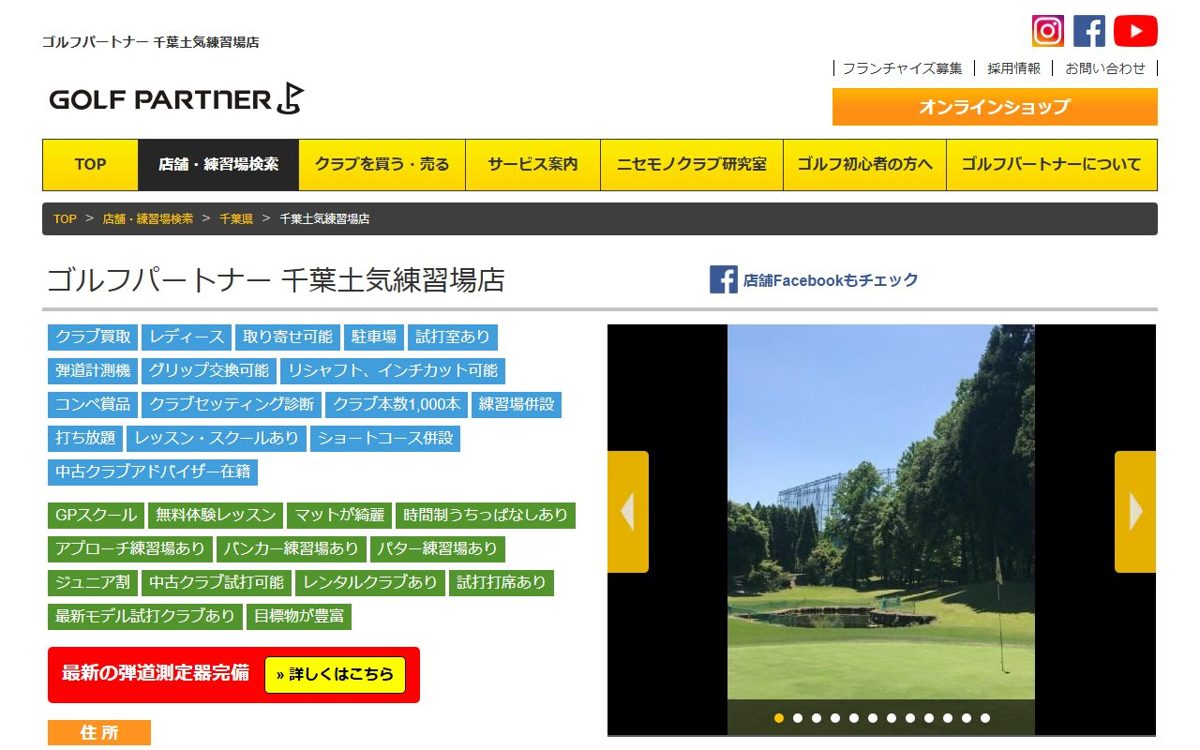
Task: Click 千葉県 in the breadcrumb
Action: coord(236,219)
